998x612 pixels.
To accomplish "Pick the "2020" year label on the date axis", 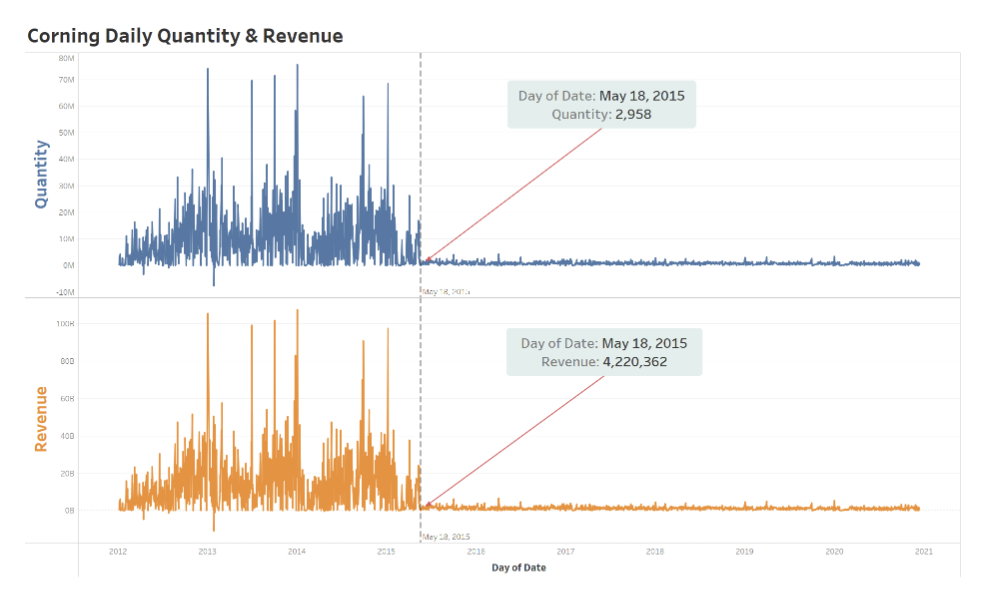I will point(834,552).
